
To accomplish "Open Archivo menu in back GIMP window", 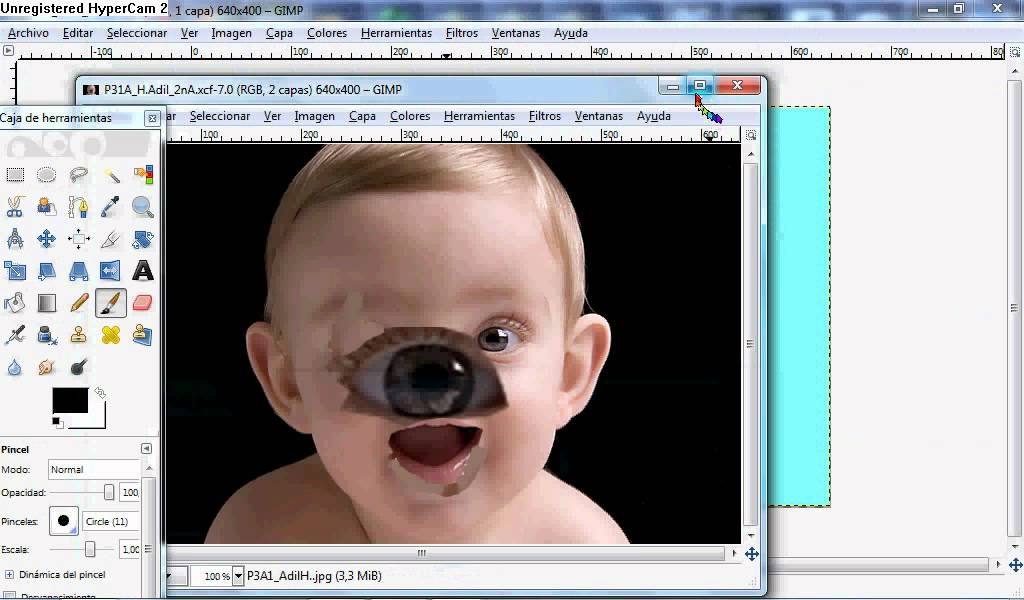I will click(28, 33).
